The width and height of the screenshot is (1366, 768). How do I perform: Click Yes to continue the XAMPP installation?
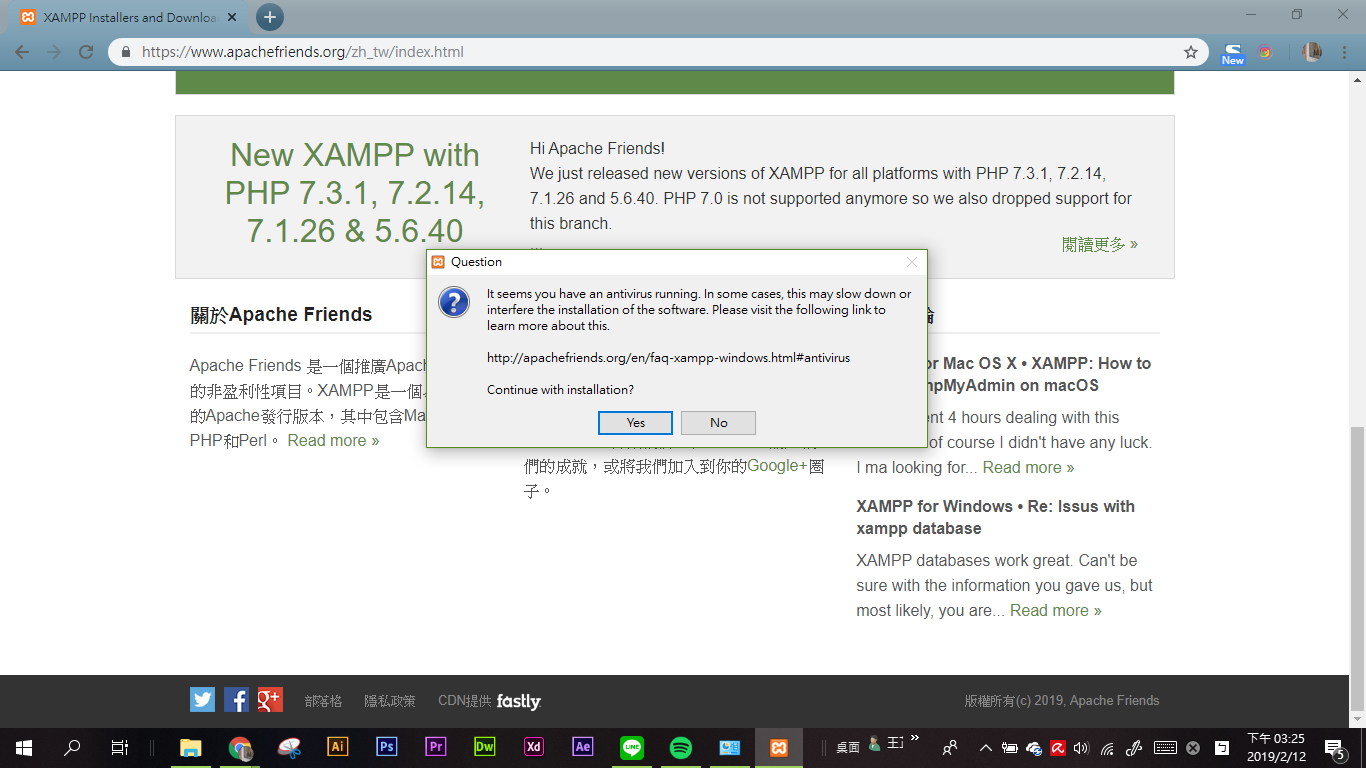(635, 423)
